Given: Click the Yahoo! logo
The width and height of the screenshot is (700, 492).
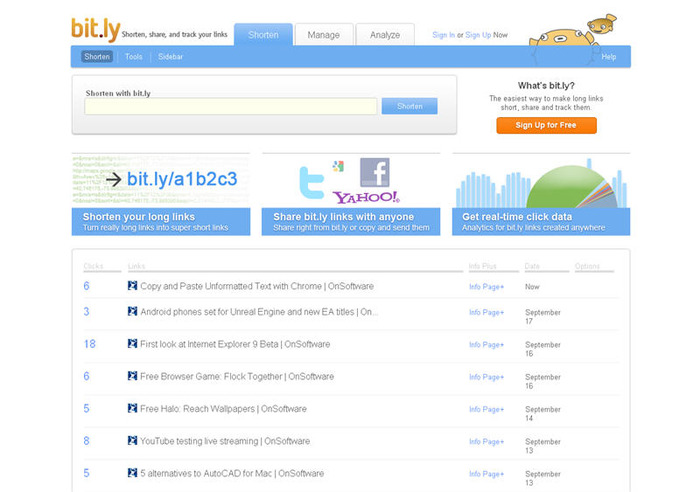Looking at the screenshot, I should click(x=366, y=197).
